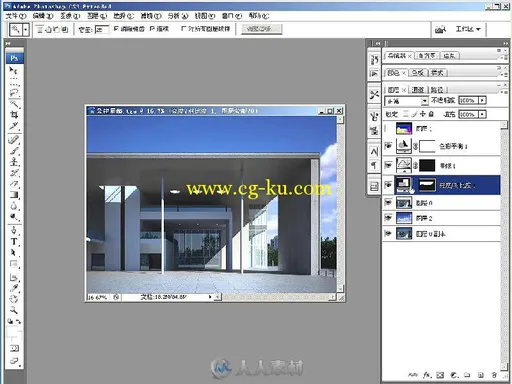
Task: Open the collapsed Paragraph panel icon
Action: 374,165
